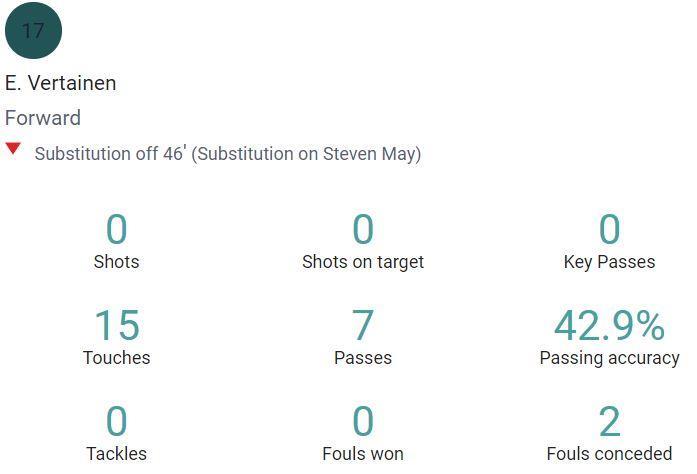The width and height of the screenshot is (697, 474).
Task: Click the 42.9% passing accuracy value
Action: click(609, 325)
